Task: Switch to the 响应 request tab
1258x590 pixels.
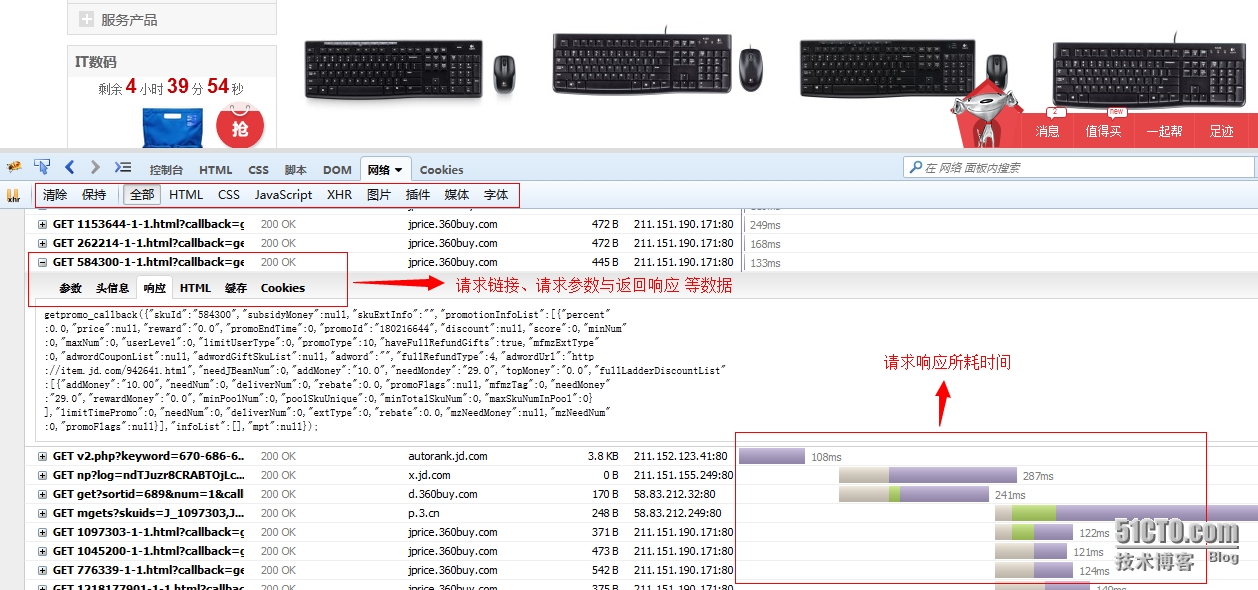Action: (x=155, y=288)
